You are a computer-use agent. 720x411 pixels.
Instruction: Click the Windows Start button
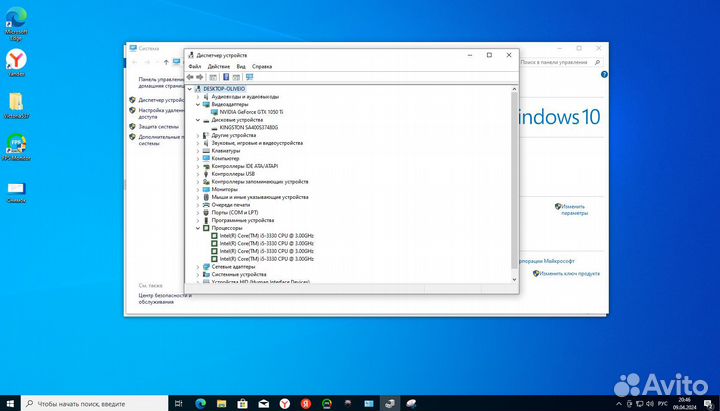(10, 404)
